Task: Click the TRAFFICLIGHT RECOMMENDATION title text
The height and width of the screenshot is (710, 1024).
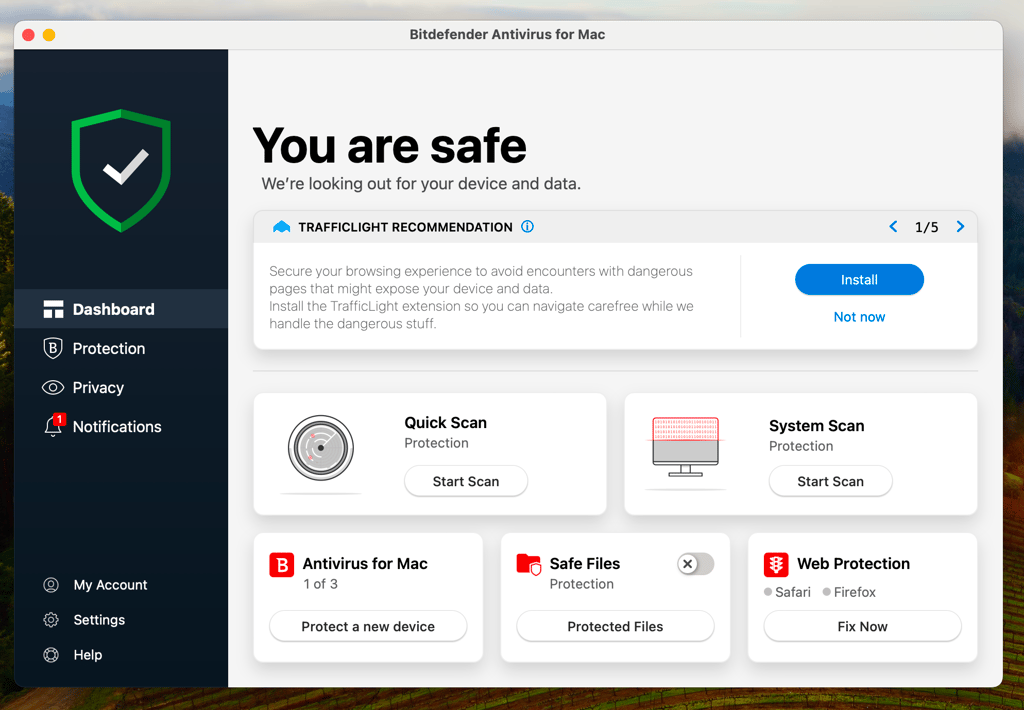Action: click(405, 227)
